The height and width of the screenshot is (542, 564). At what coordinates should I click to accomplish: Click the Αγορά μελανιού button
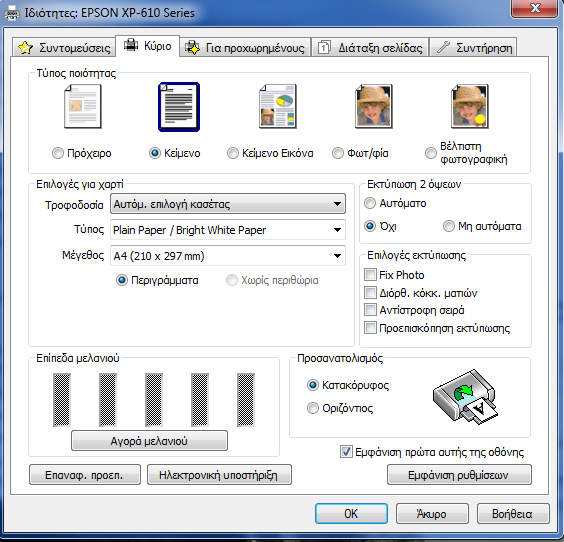pos(149,441)
